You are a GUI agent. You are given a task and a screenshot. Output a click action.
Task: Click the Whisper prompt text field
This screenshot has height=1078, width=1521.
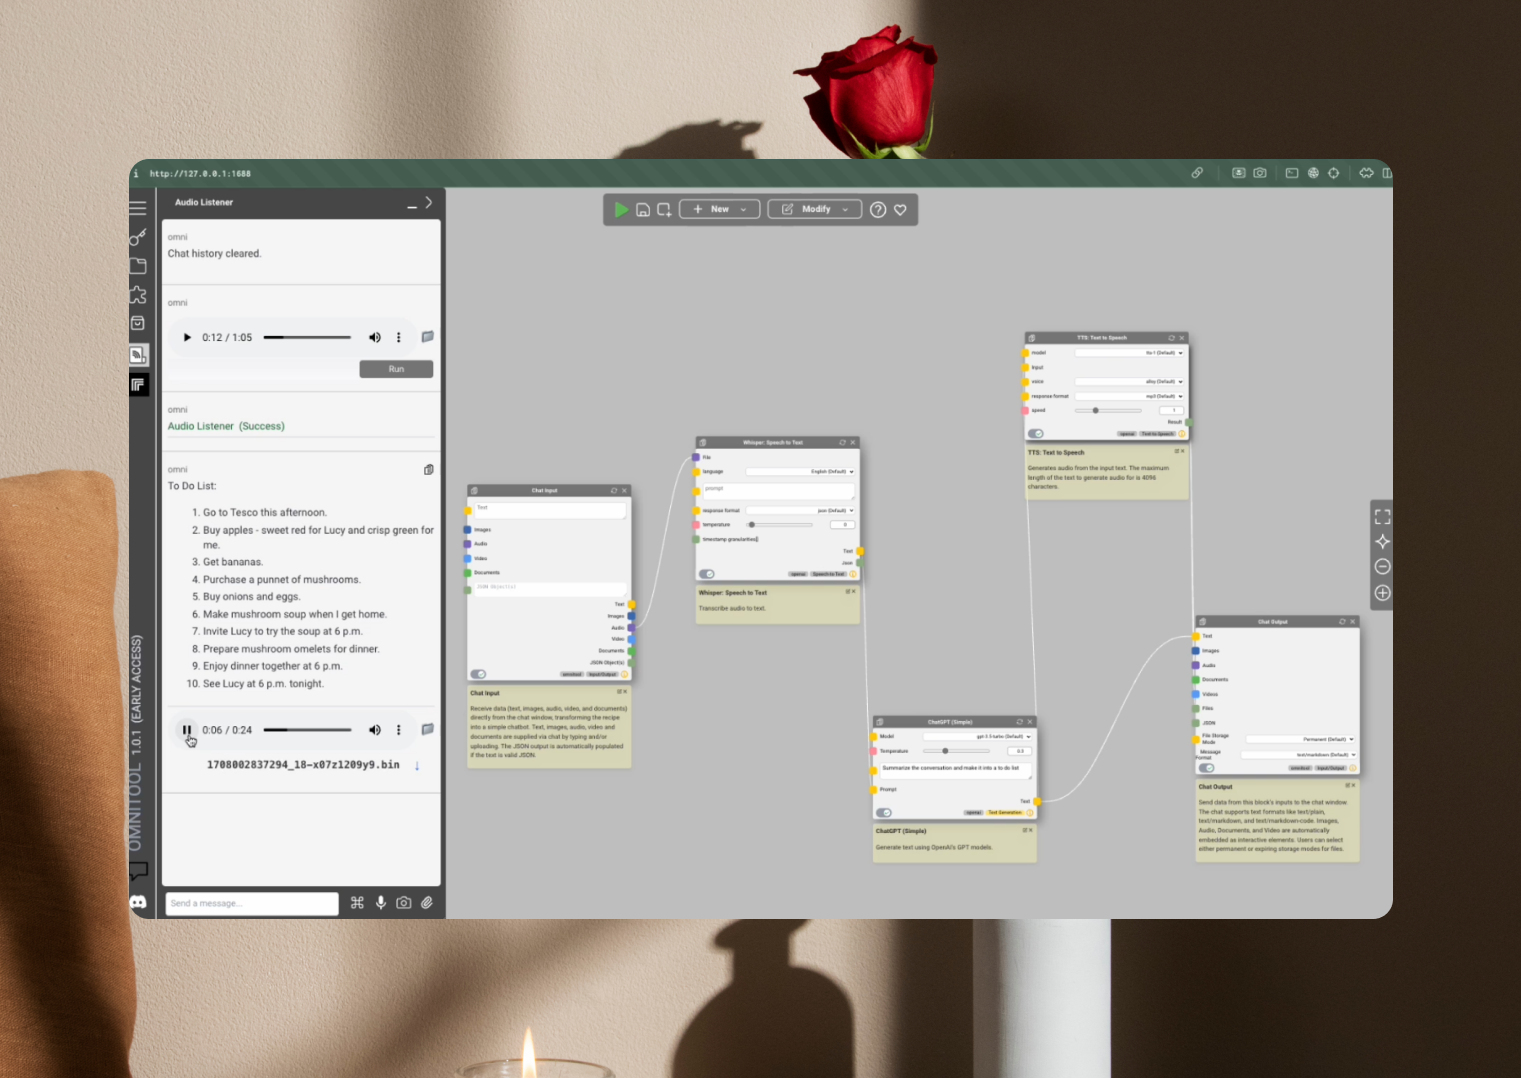(778, 491)
